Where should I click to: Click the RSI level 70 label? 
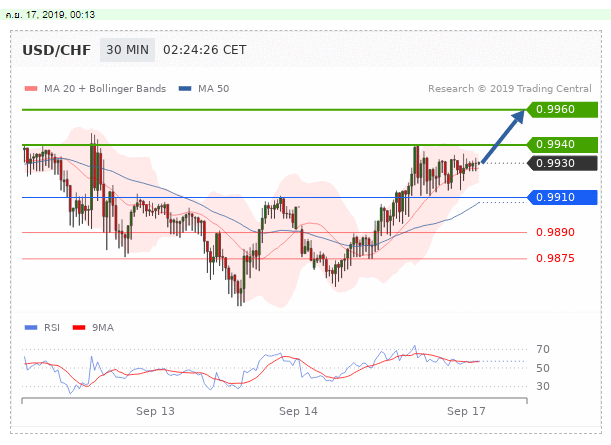coord(543,349)
